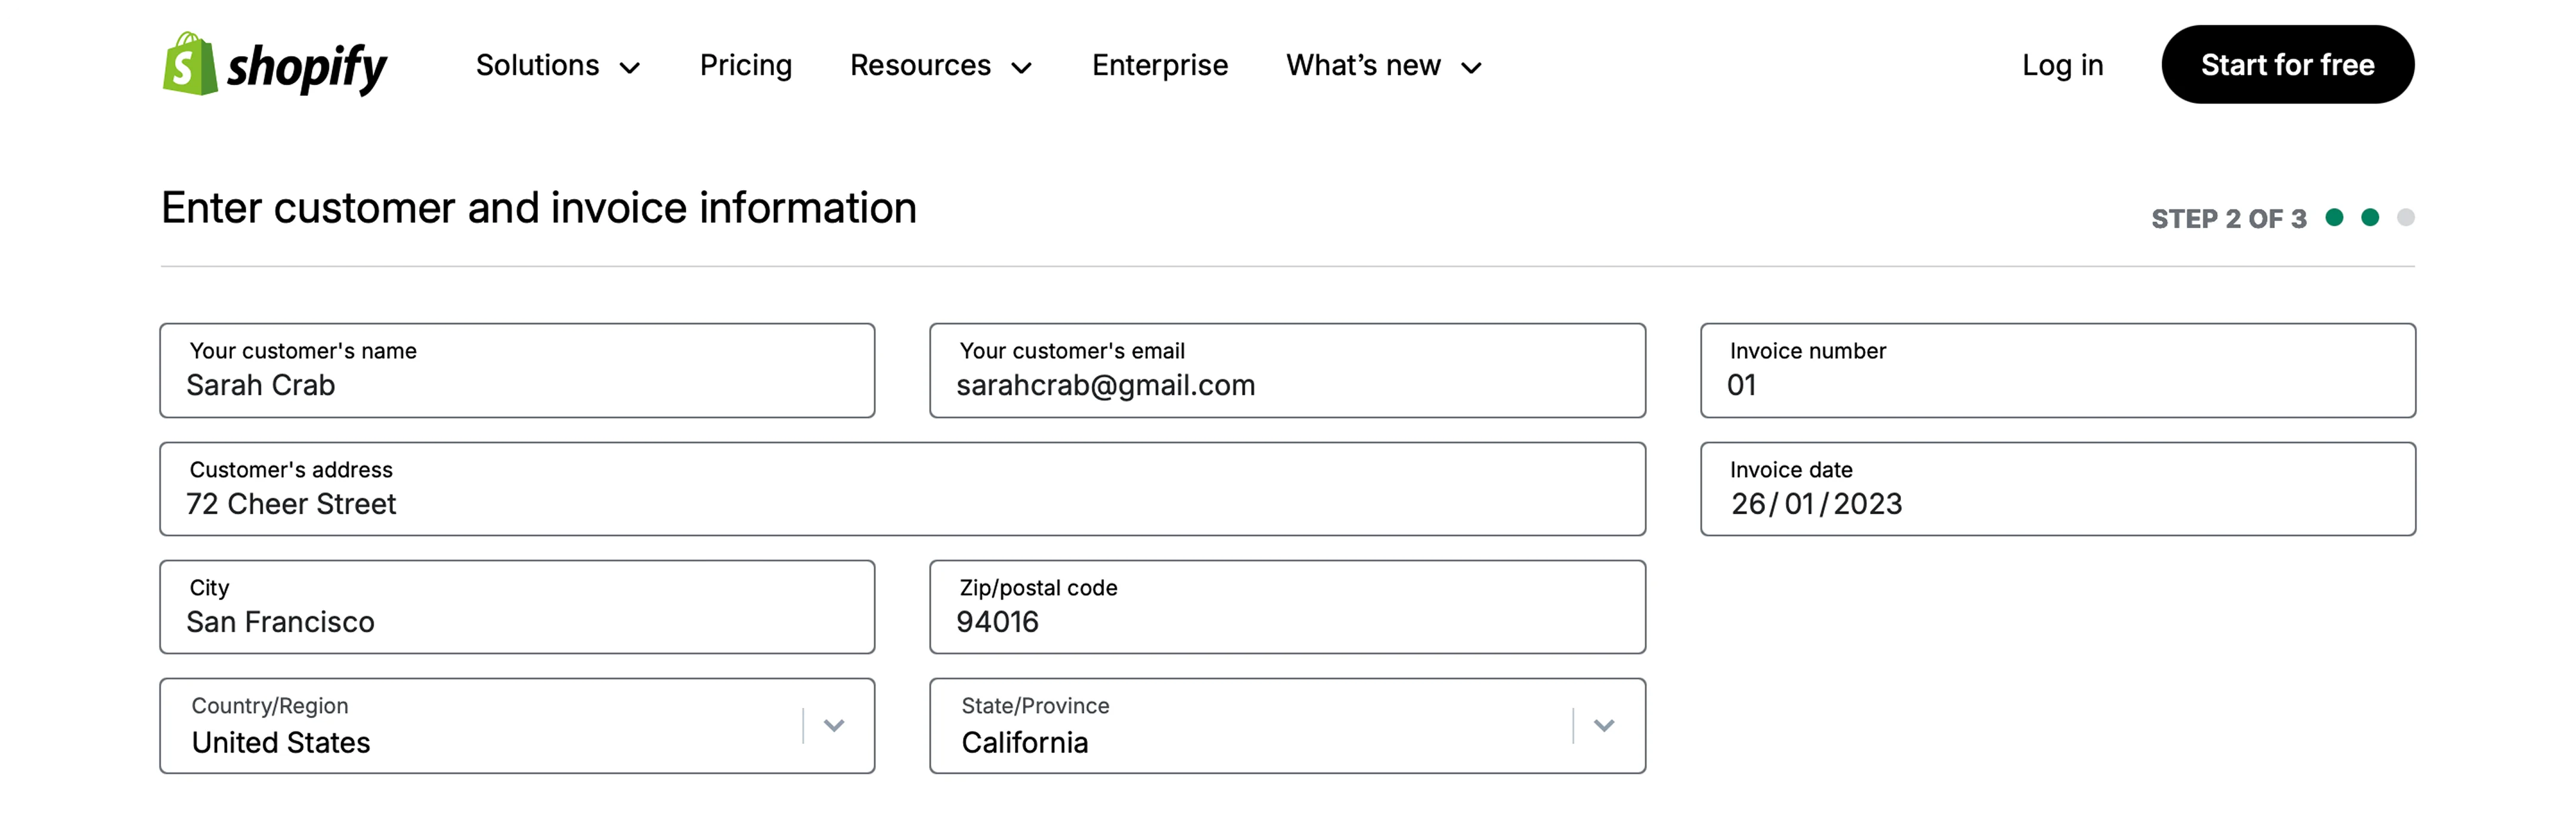
Task: Expand the Solutions menu chevron
Action: [630, 68]
